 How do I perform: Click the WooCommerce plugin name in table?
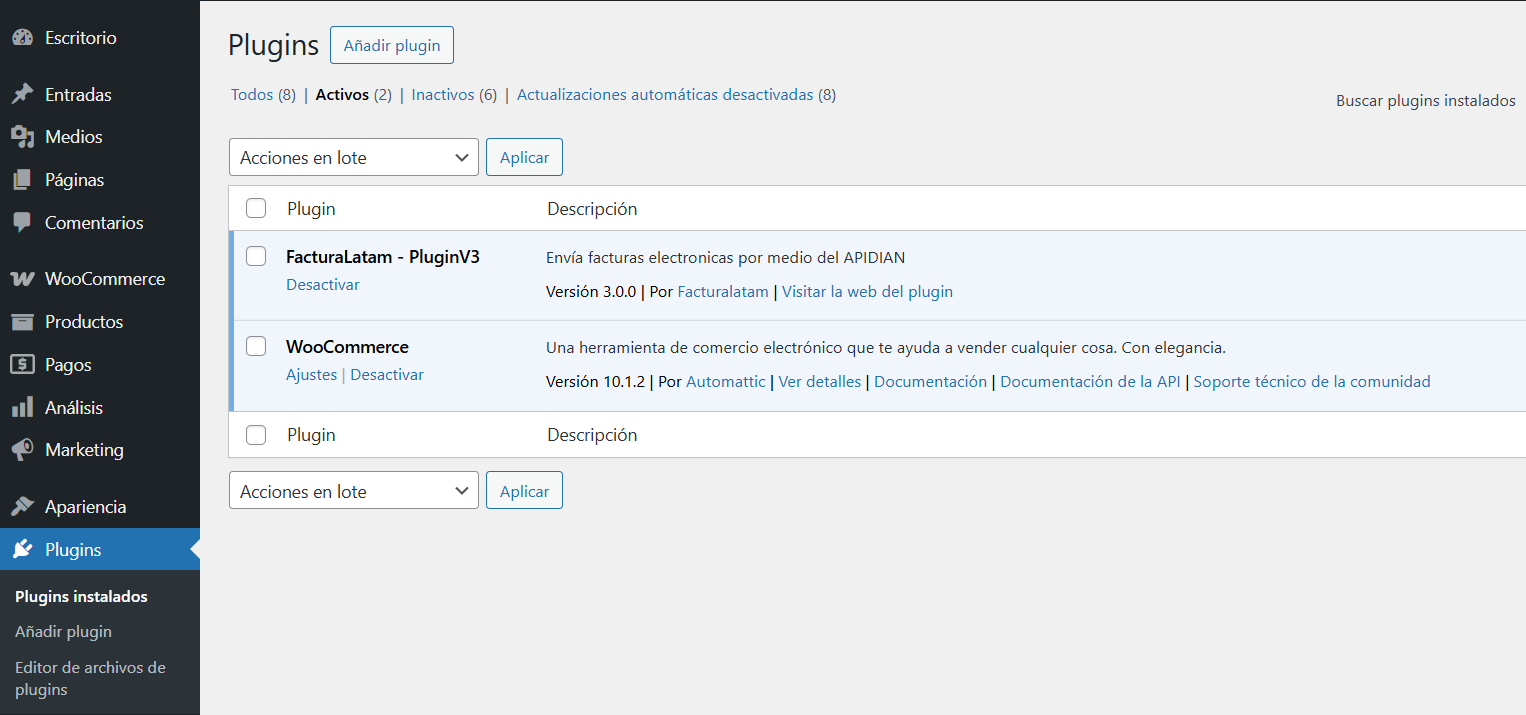(x=347, y=347)
